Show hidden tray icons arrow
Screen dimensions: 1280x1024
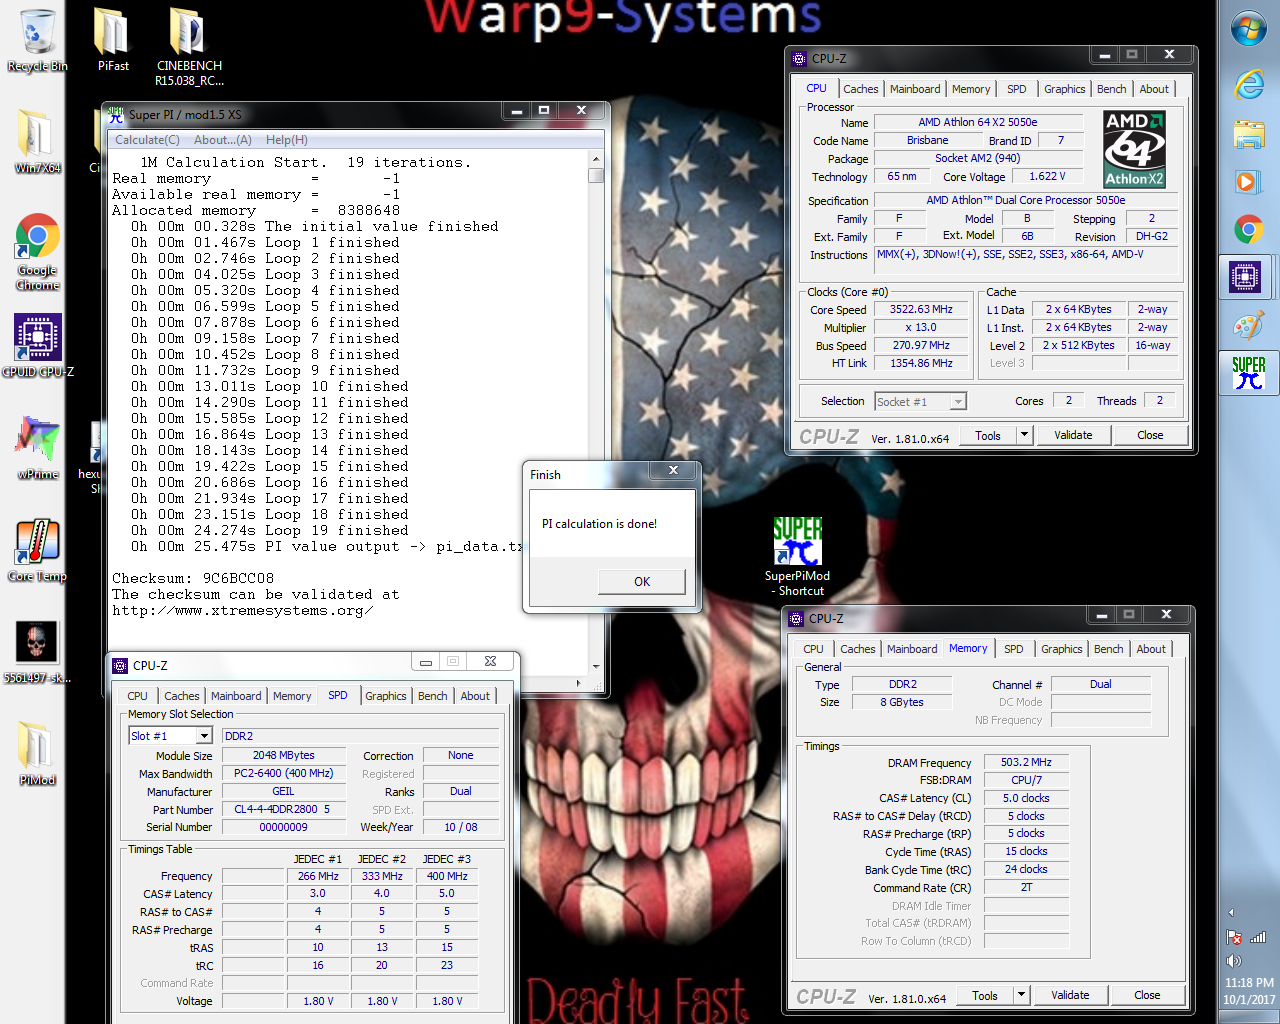click(1231, 912)
